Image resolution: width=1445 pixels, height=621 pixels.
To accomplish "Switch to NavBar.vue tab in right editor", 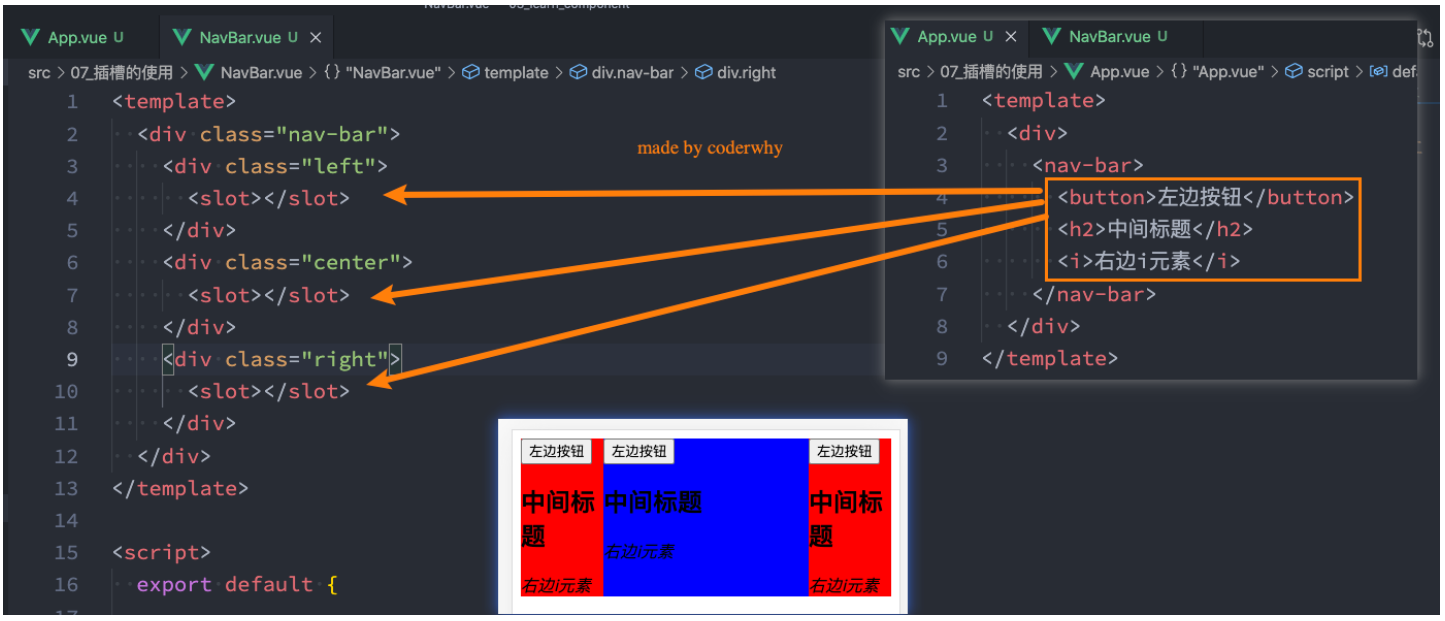I will pyautogui.click(x=1109, y=37).
